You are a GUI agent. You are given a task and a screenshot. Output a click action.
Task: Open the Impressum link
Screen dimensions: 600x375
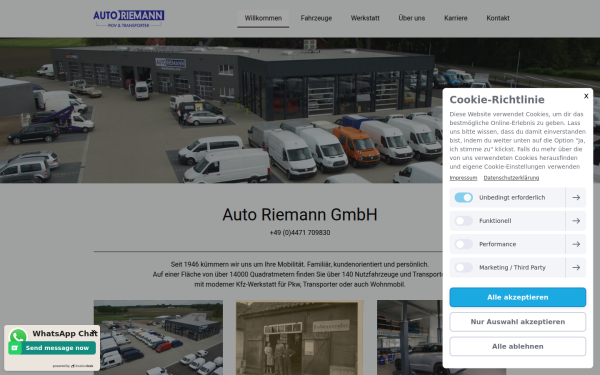click(463, 178)
